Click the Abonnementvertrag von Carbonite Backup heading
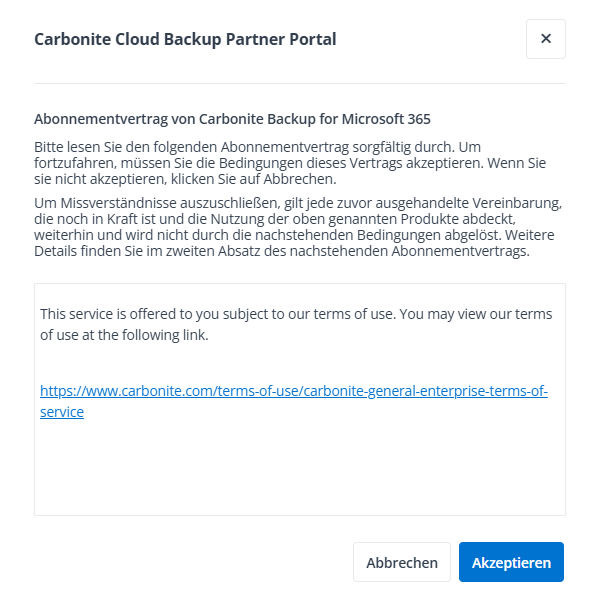The width and height of the screenshot is (601, 603). click(x=232, y=118)
